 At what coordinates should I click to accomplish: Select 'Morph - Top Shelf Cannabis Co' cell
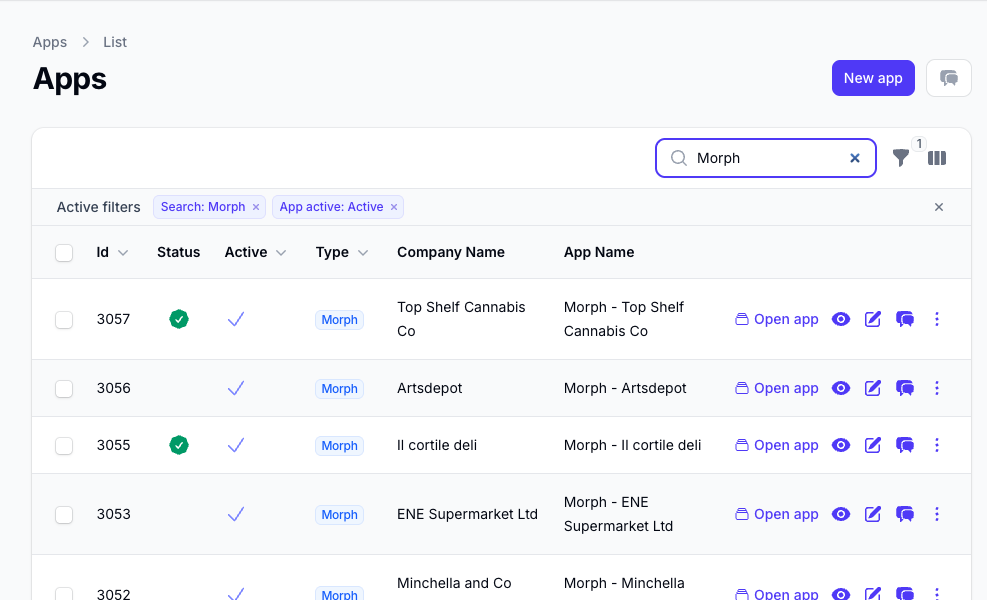coord(624,319)
